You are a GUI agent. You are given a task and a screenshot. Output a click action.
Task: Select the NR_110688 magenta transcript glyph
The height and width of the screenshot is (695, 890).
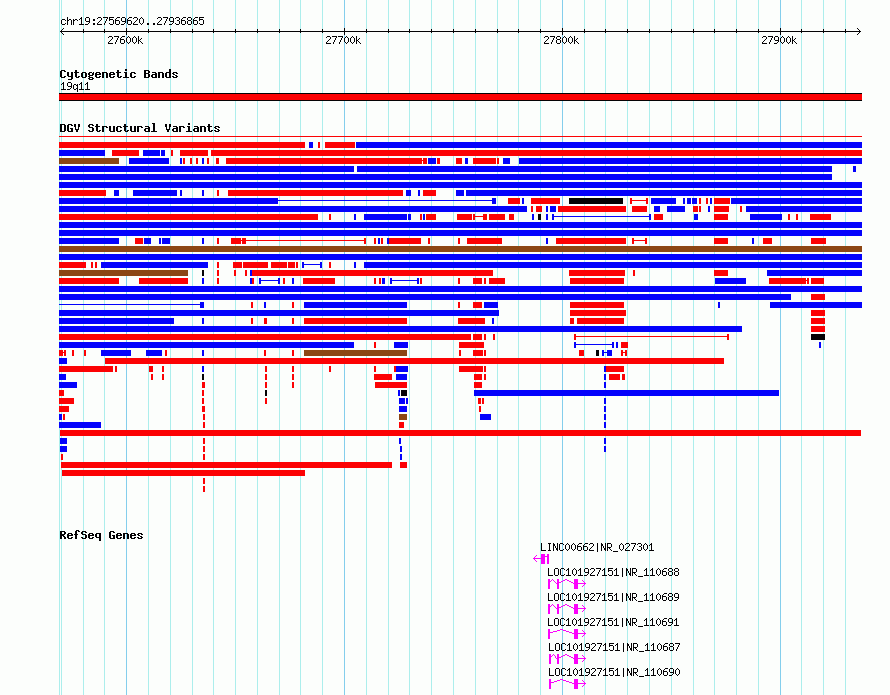(x=566, y=584)
